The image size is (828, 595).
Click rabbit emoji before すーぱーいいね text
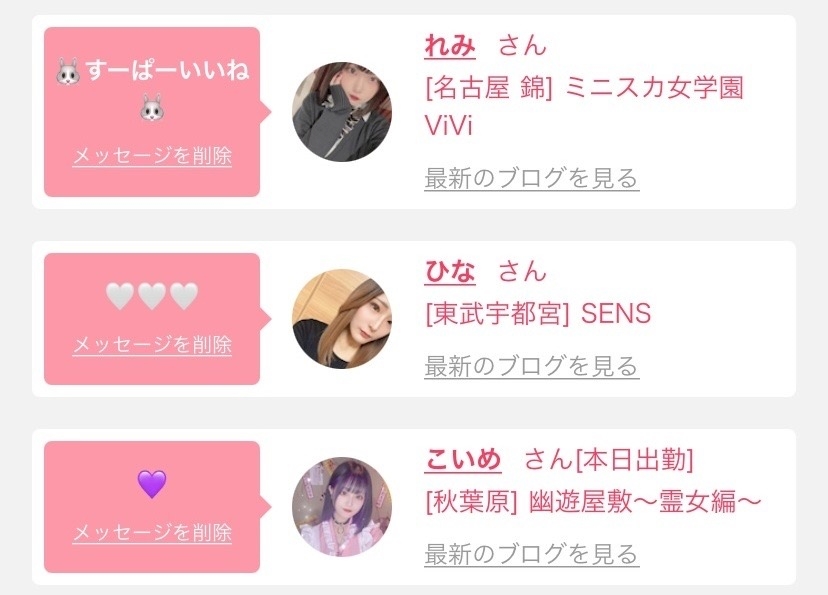click(68, 71)
